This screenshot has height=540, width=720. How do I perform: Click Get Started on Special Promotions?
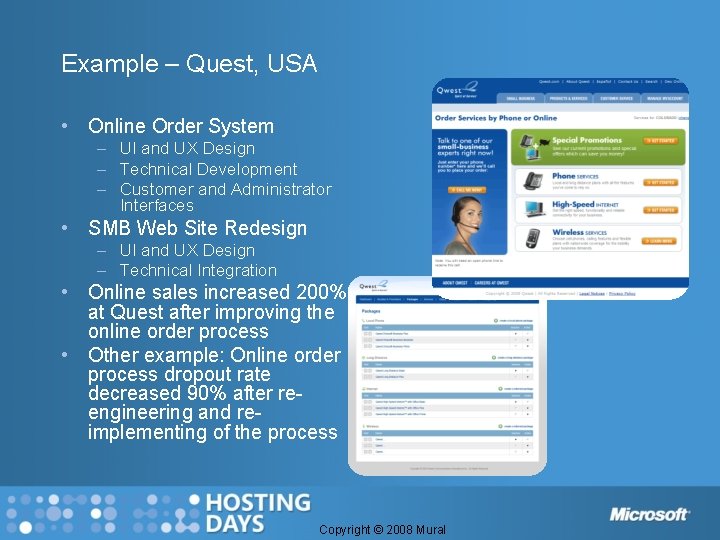(x=660, y=141)
